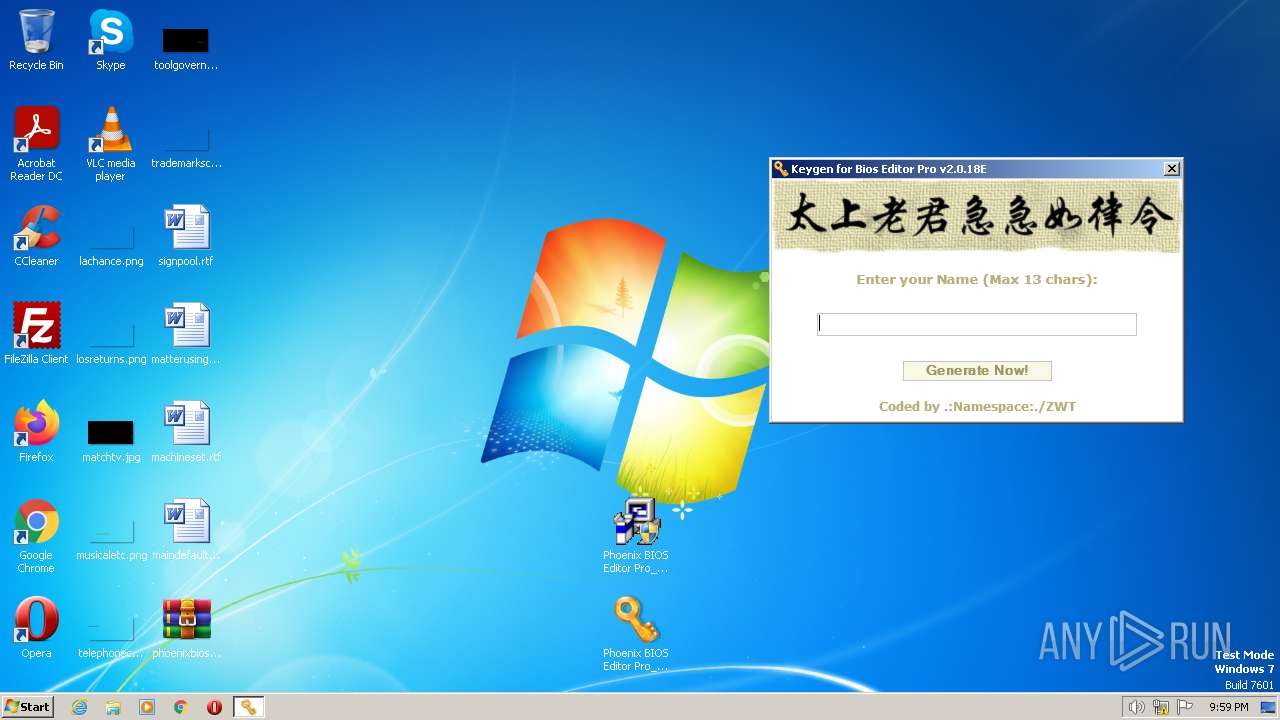The image size is (1280, 720).
Task: Select the Google Chrome desktop shortcut
Action: [x=36, y=536]
